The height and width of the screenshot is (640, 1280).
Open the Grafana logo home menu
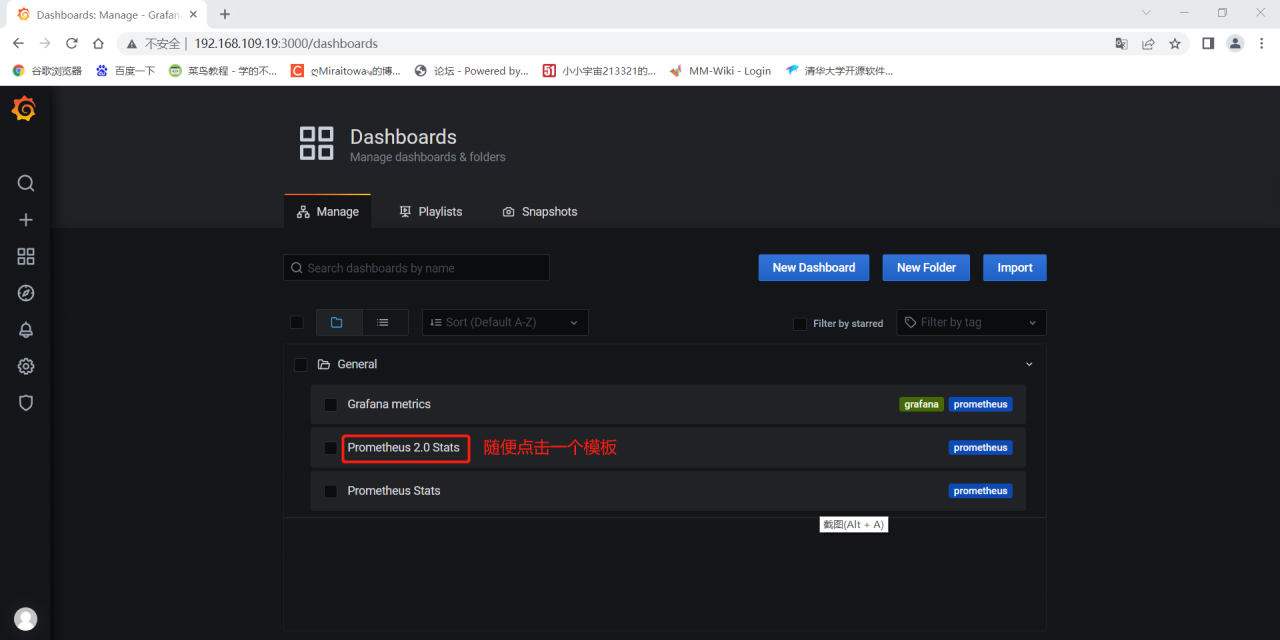coord(24,109)
